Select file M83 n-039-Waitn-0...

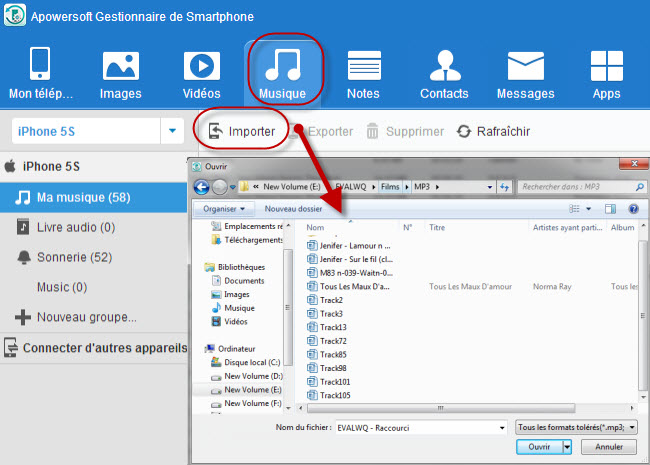coord(350,273)
